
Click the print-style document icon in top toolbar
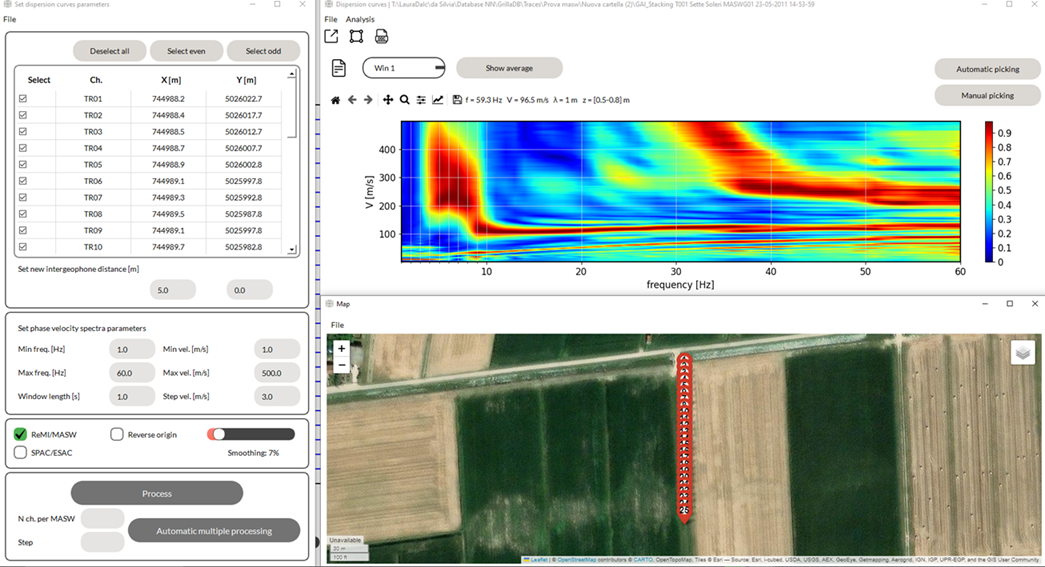tap(381, 37)
